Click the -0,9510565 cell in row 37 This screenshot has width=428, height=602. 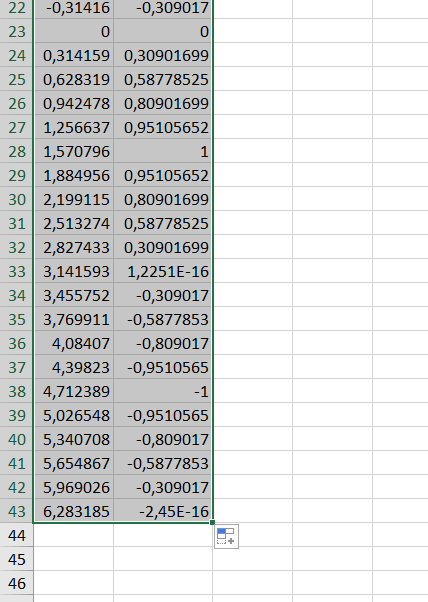(163, 367)
